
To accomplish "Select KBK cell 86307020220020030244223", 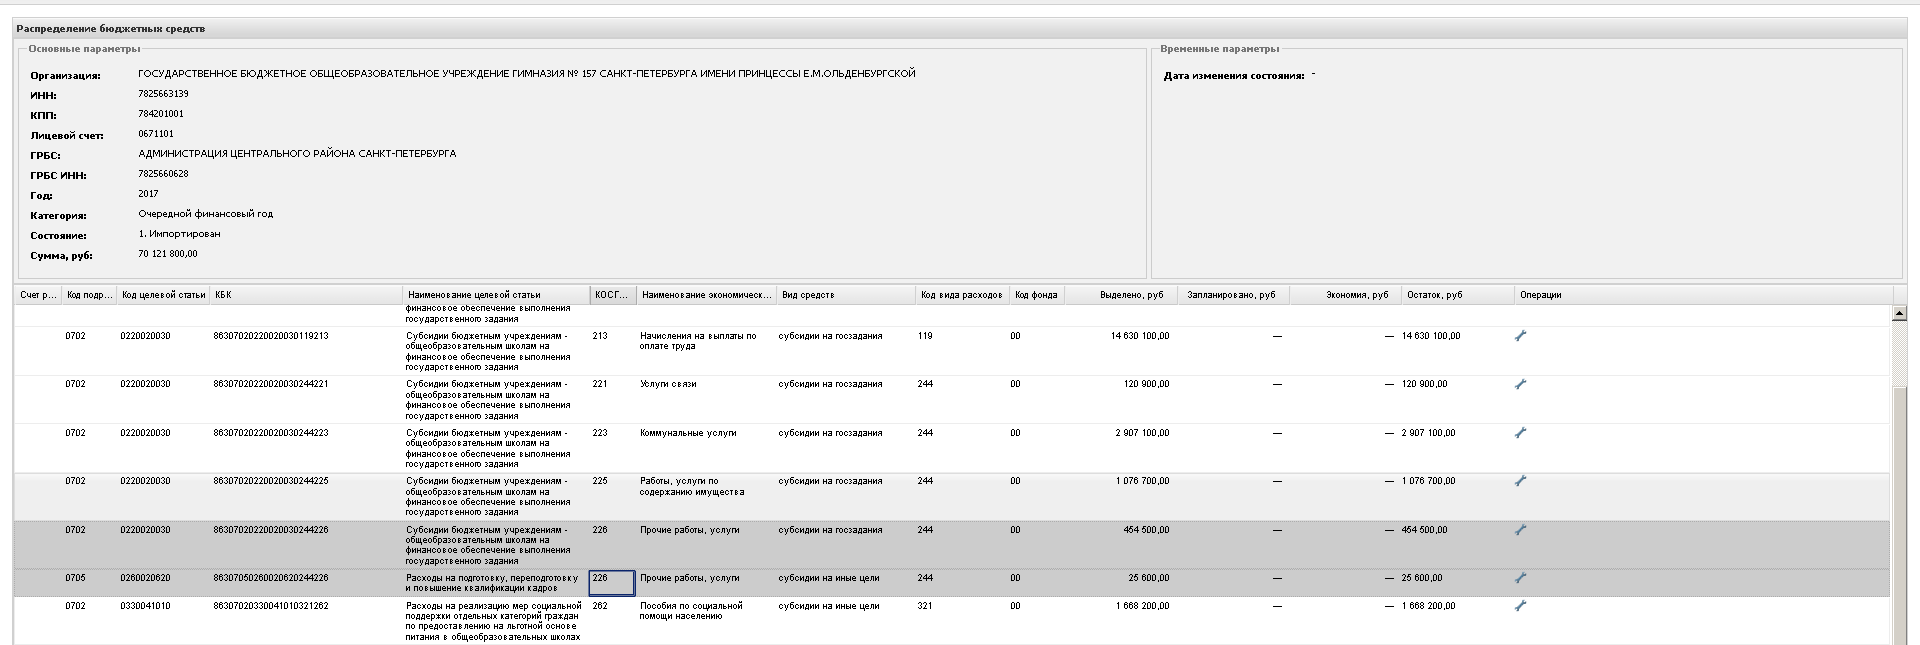I will click(271, 433).
